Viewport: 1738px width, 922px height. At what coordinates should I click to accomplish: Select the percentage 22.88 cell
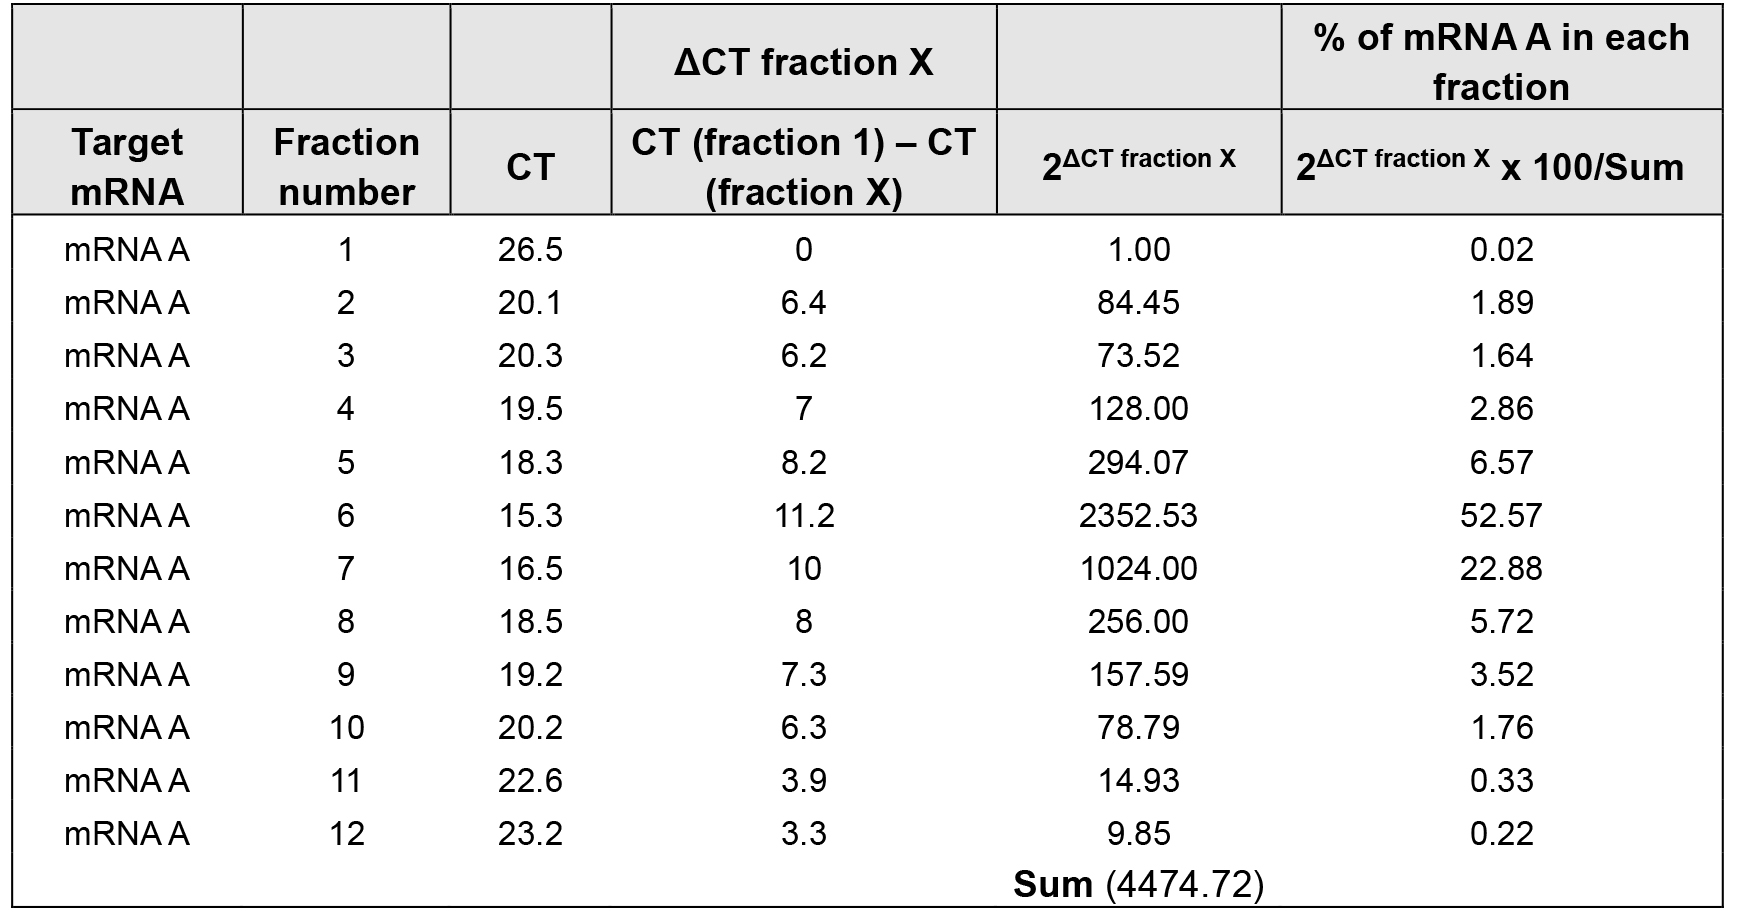1501,568
